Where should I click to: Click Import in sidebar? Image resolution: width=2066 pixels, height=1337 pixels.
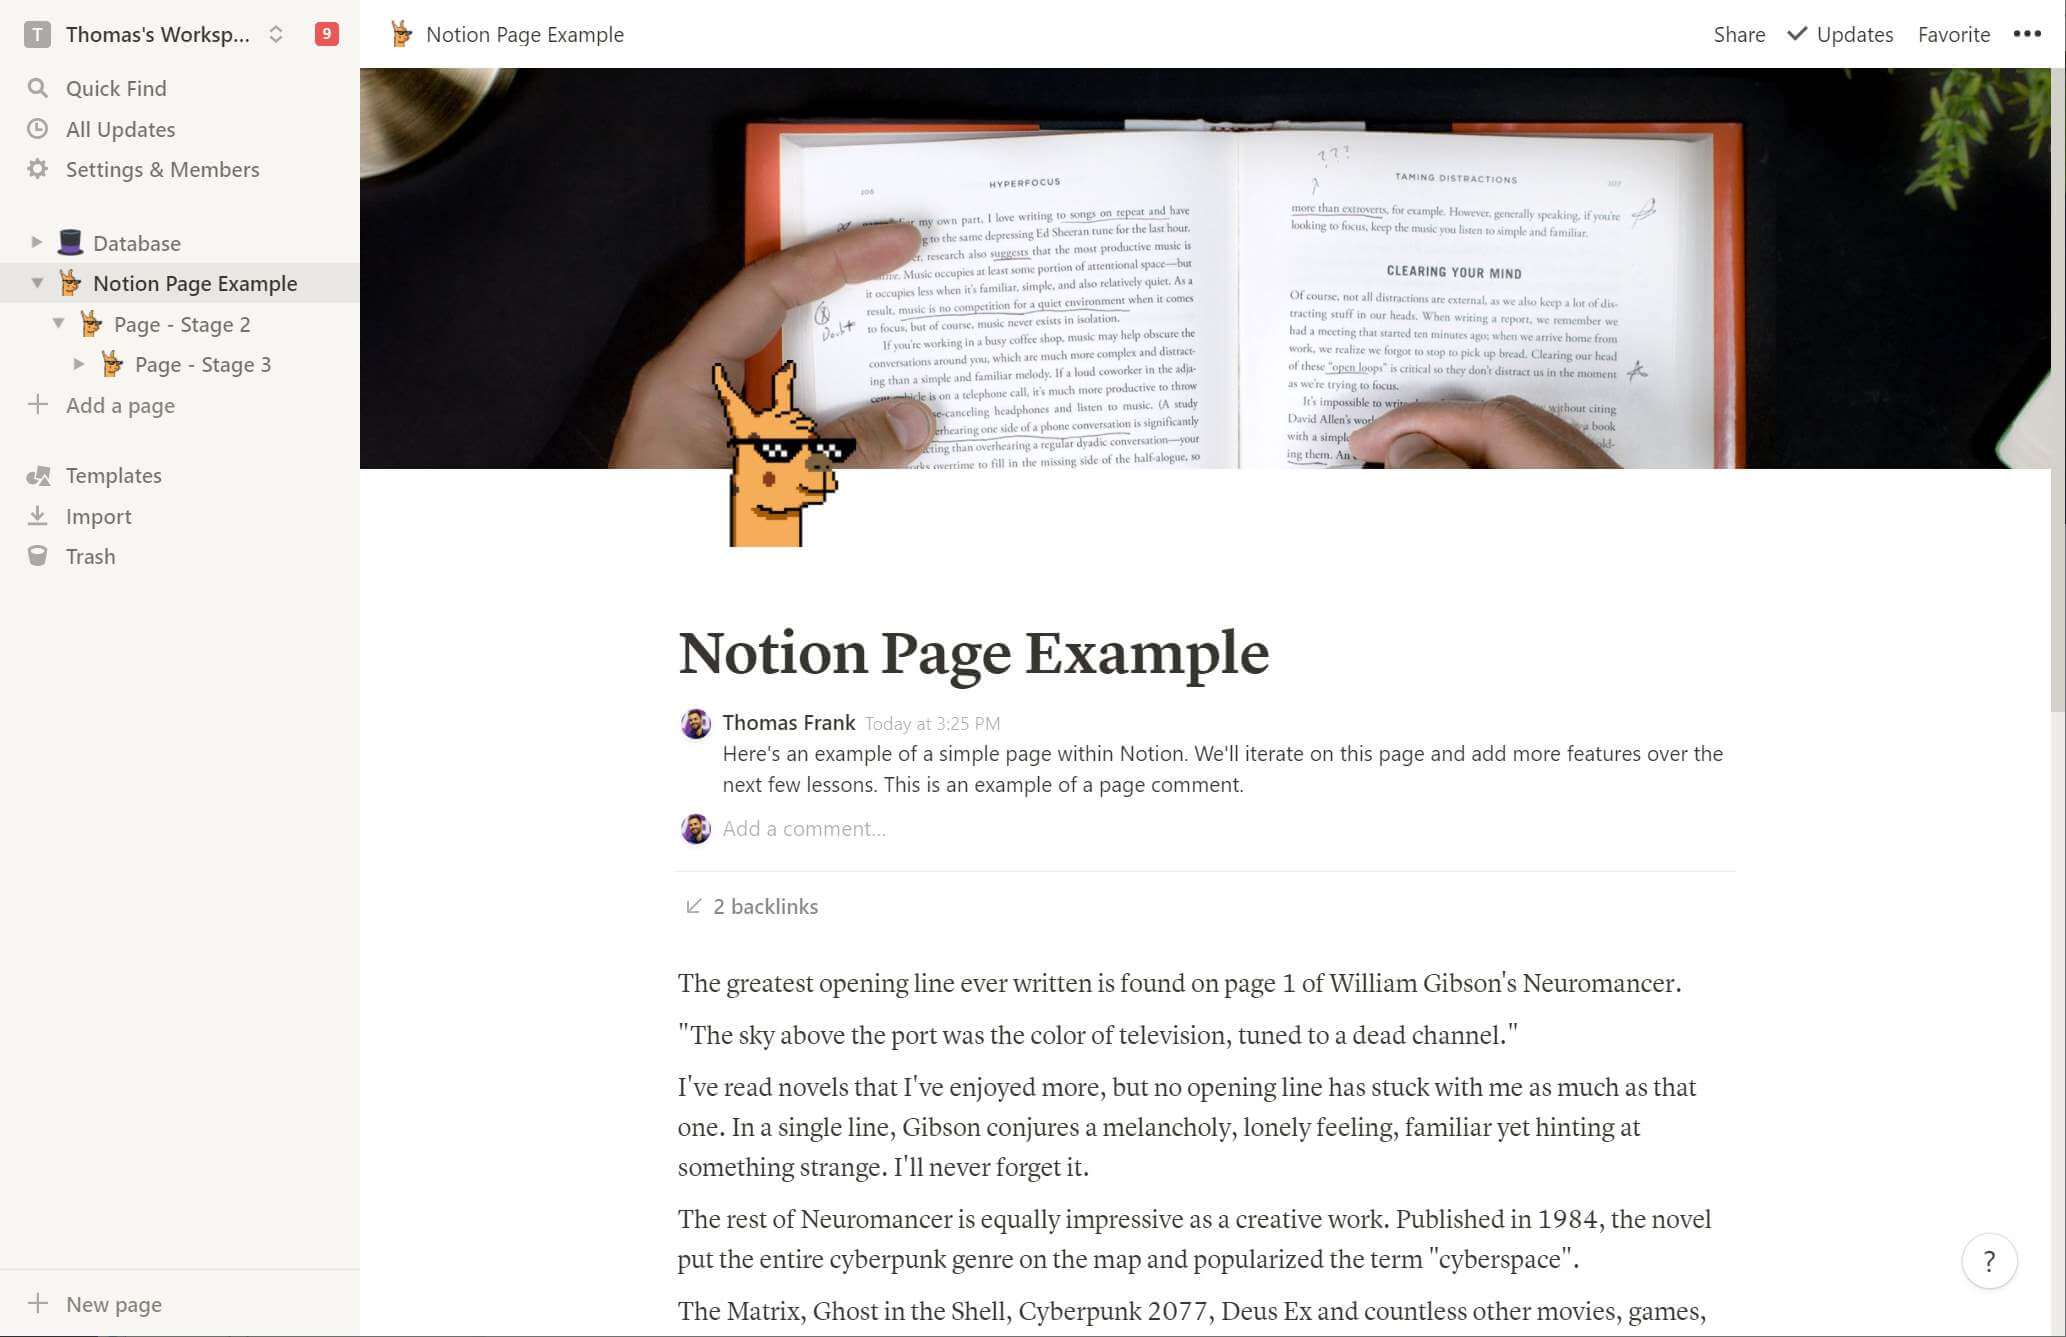98,515
